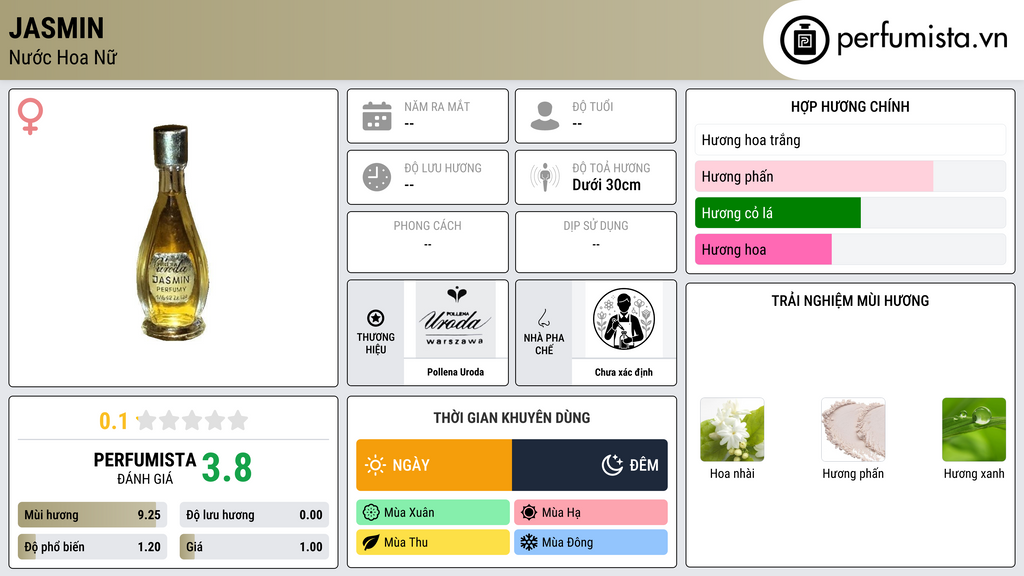Click the Đêm nighttime button

[x=590, y=465]
